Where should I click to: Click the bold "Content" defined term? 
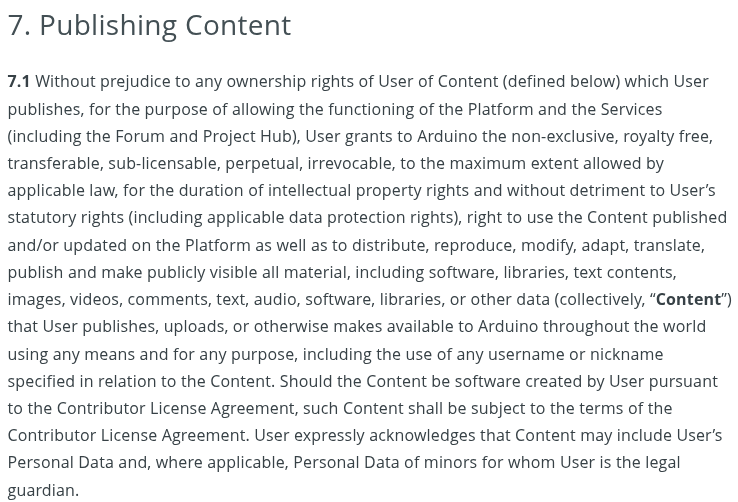pyautogui.click(x=688, y=299)
